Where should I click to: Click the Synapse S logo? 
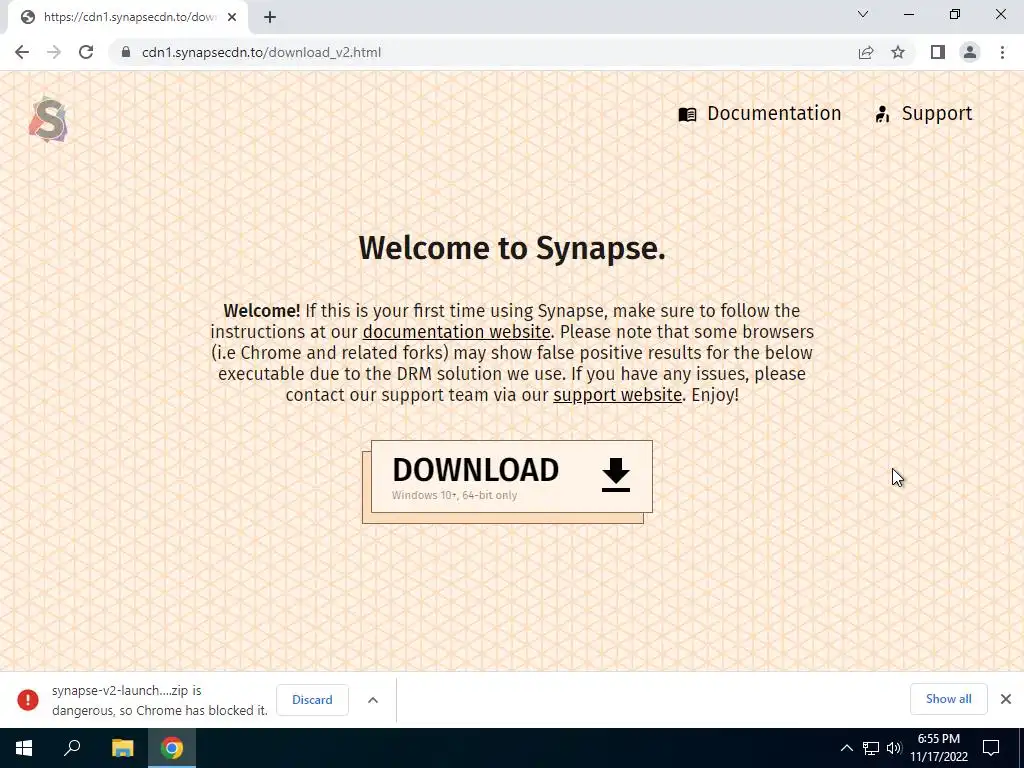[x=48, y=120]
